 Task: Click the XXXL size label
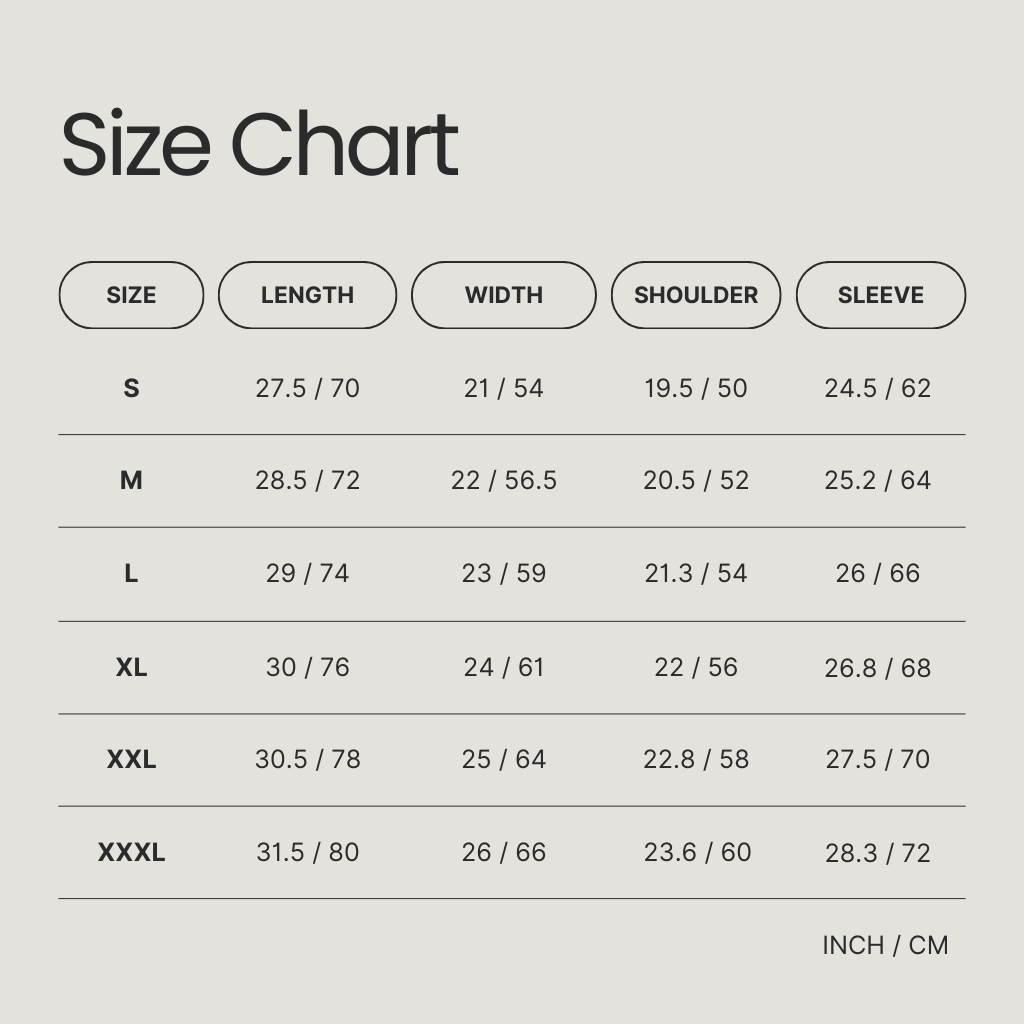tap(131, 852)
